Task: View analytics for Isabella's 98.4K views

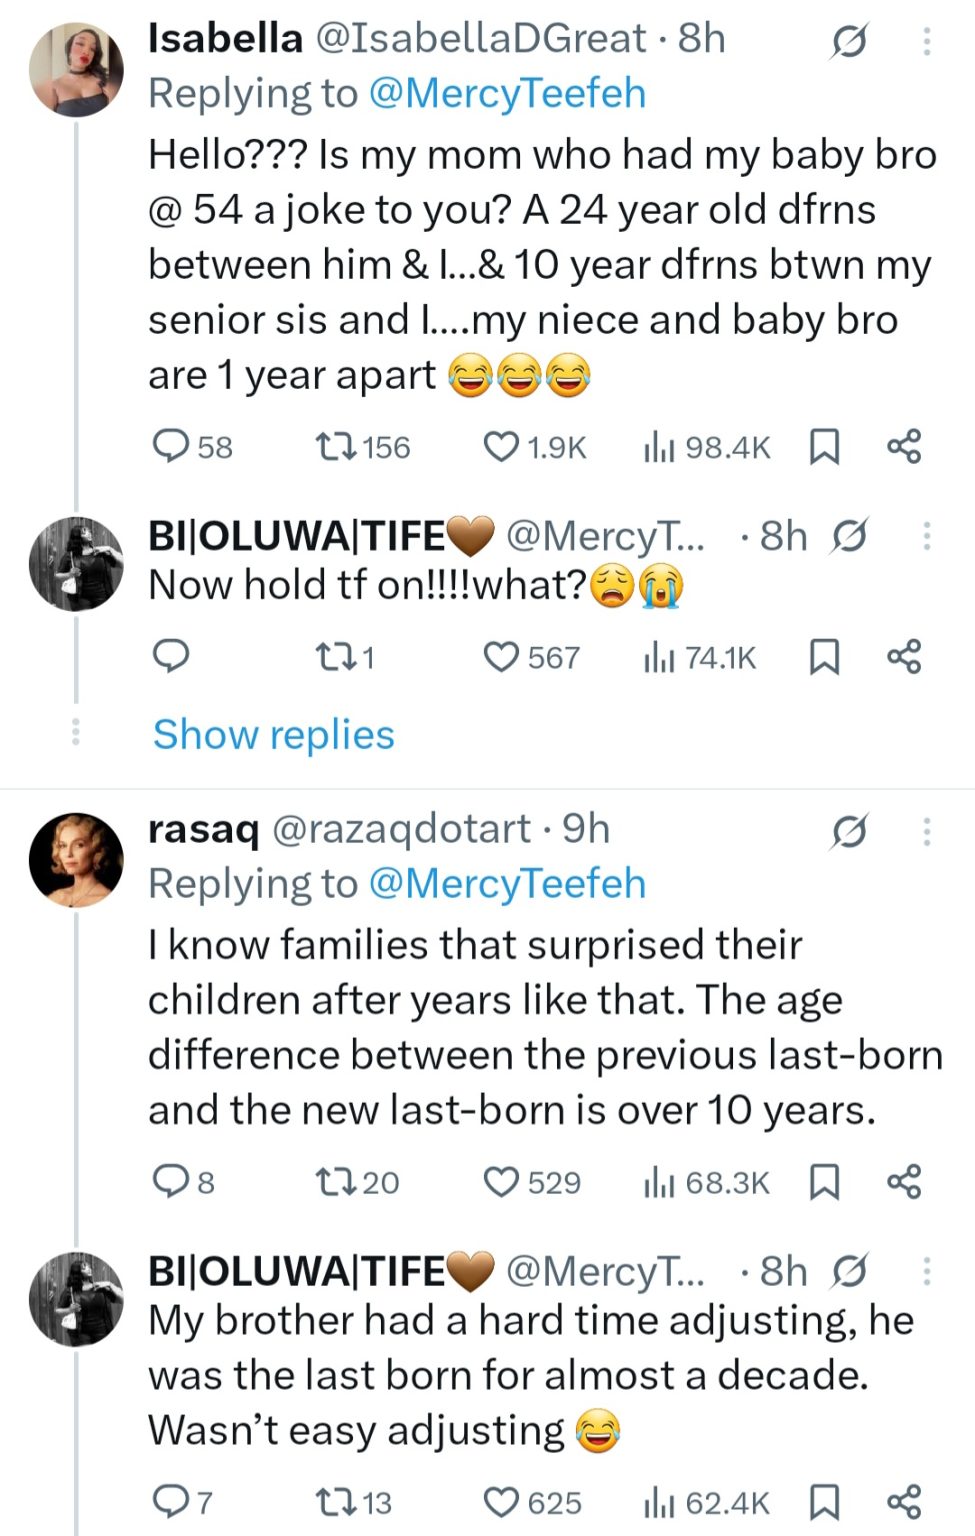Action: point(656,447)
